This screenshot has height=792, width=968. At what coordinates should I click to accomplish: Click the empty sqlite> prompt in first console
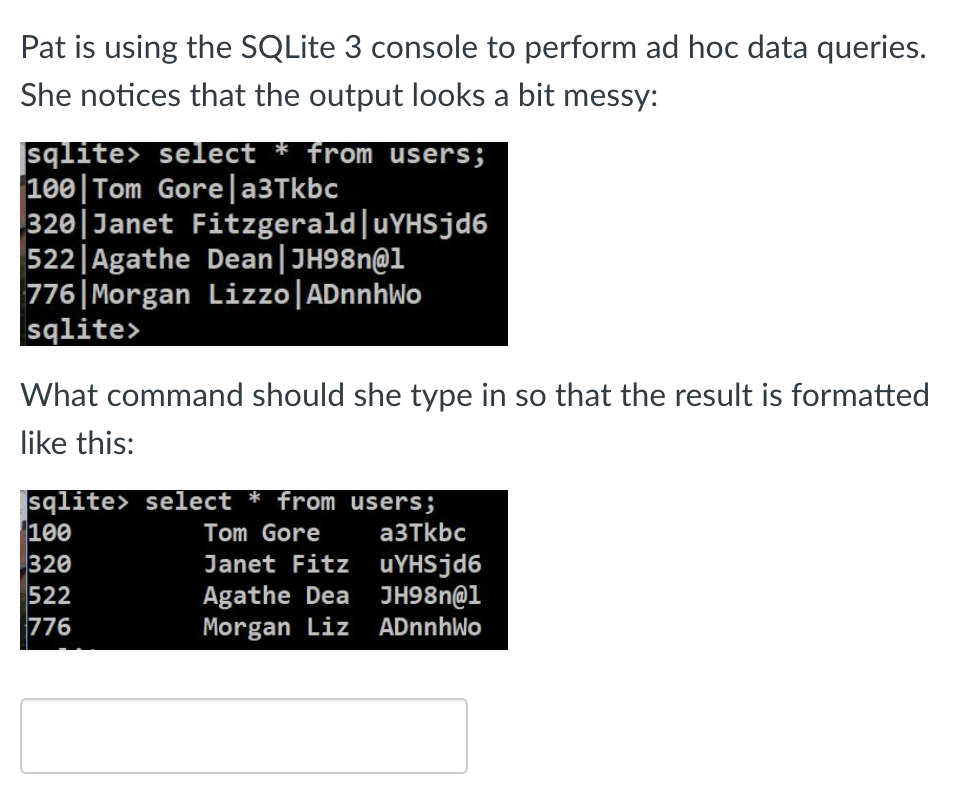[83, 329]
